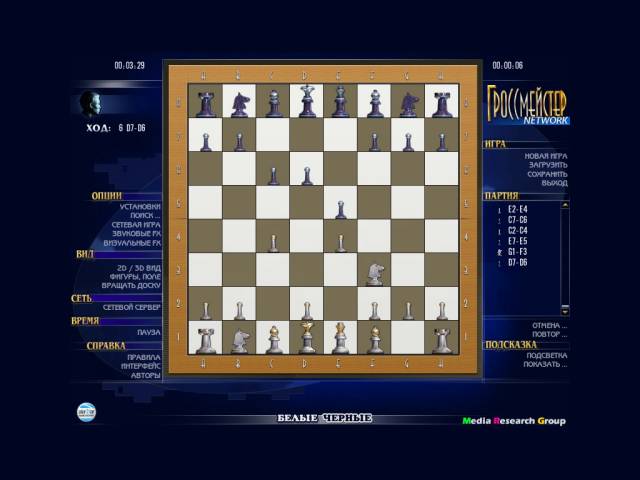Select the white rook on h1

(441, 338)
